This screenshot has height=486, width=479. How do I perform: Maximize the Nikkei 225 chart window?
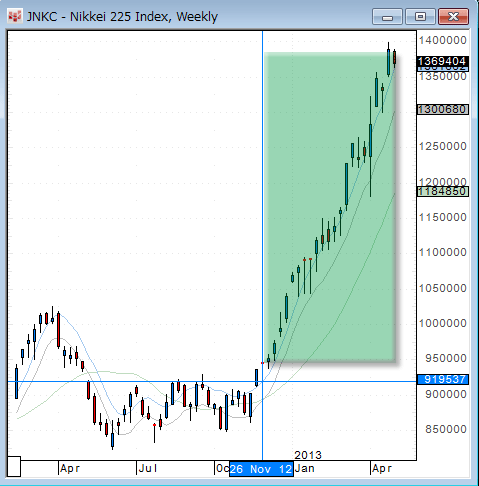(420, 17)
